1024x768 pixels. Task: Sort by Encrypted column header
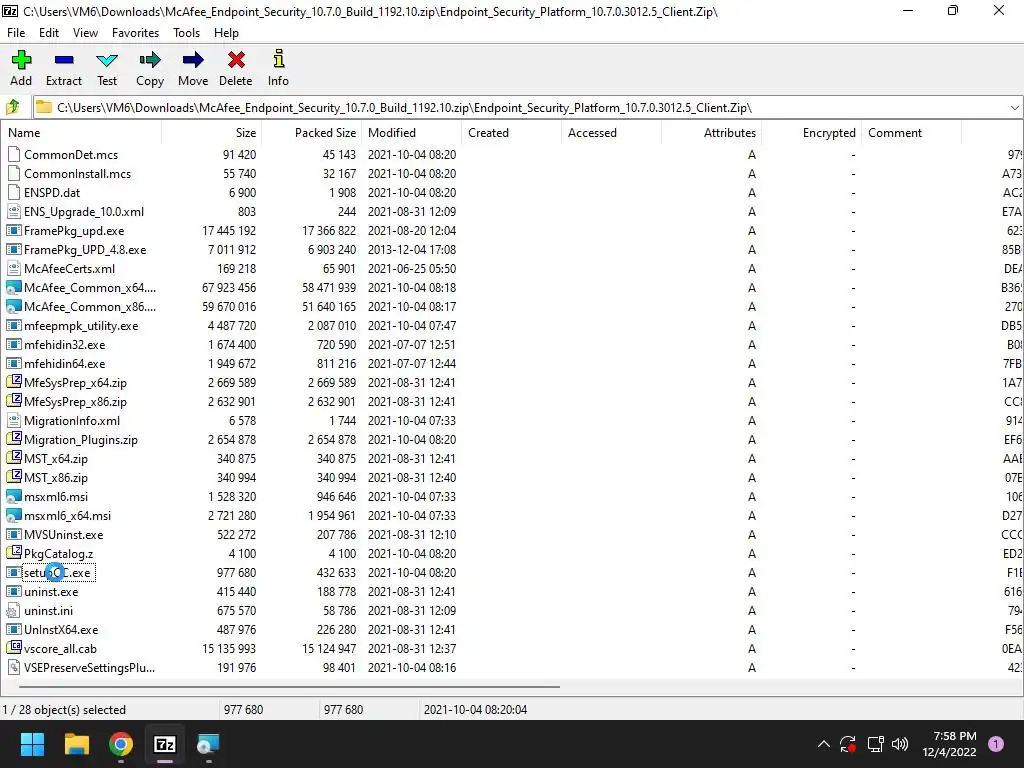pos(811,133)
